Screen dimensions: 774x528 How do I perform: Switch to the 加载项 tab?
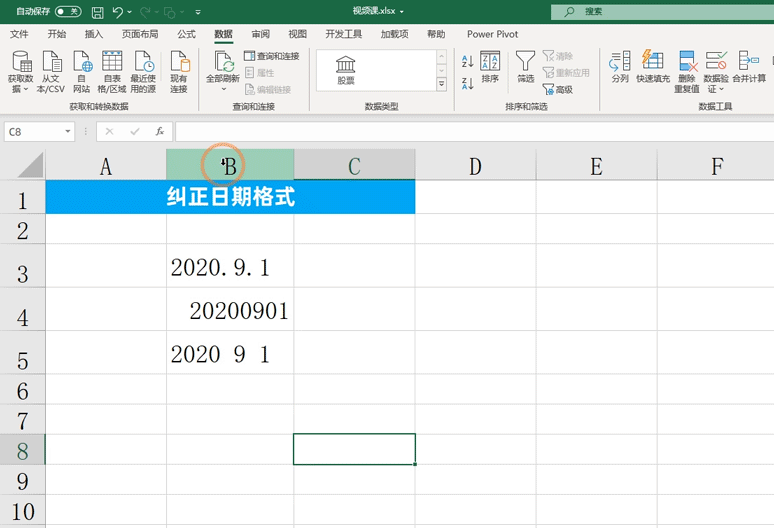394,34
